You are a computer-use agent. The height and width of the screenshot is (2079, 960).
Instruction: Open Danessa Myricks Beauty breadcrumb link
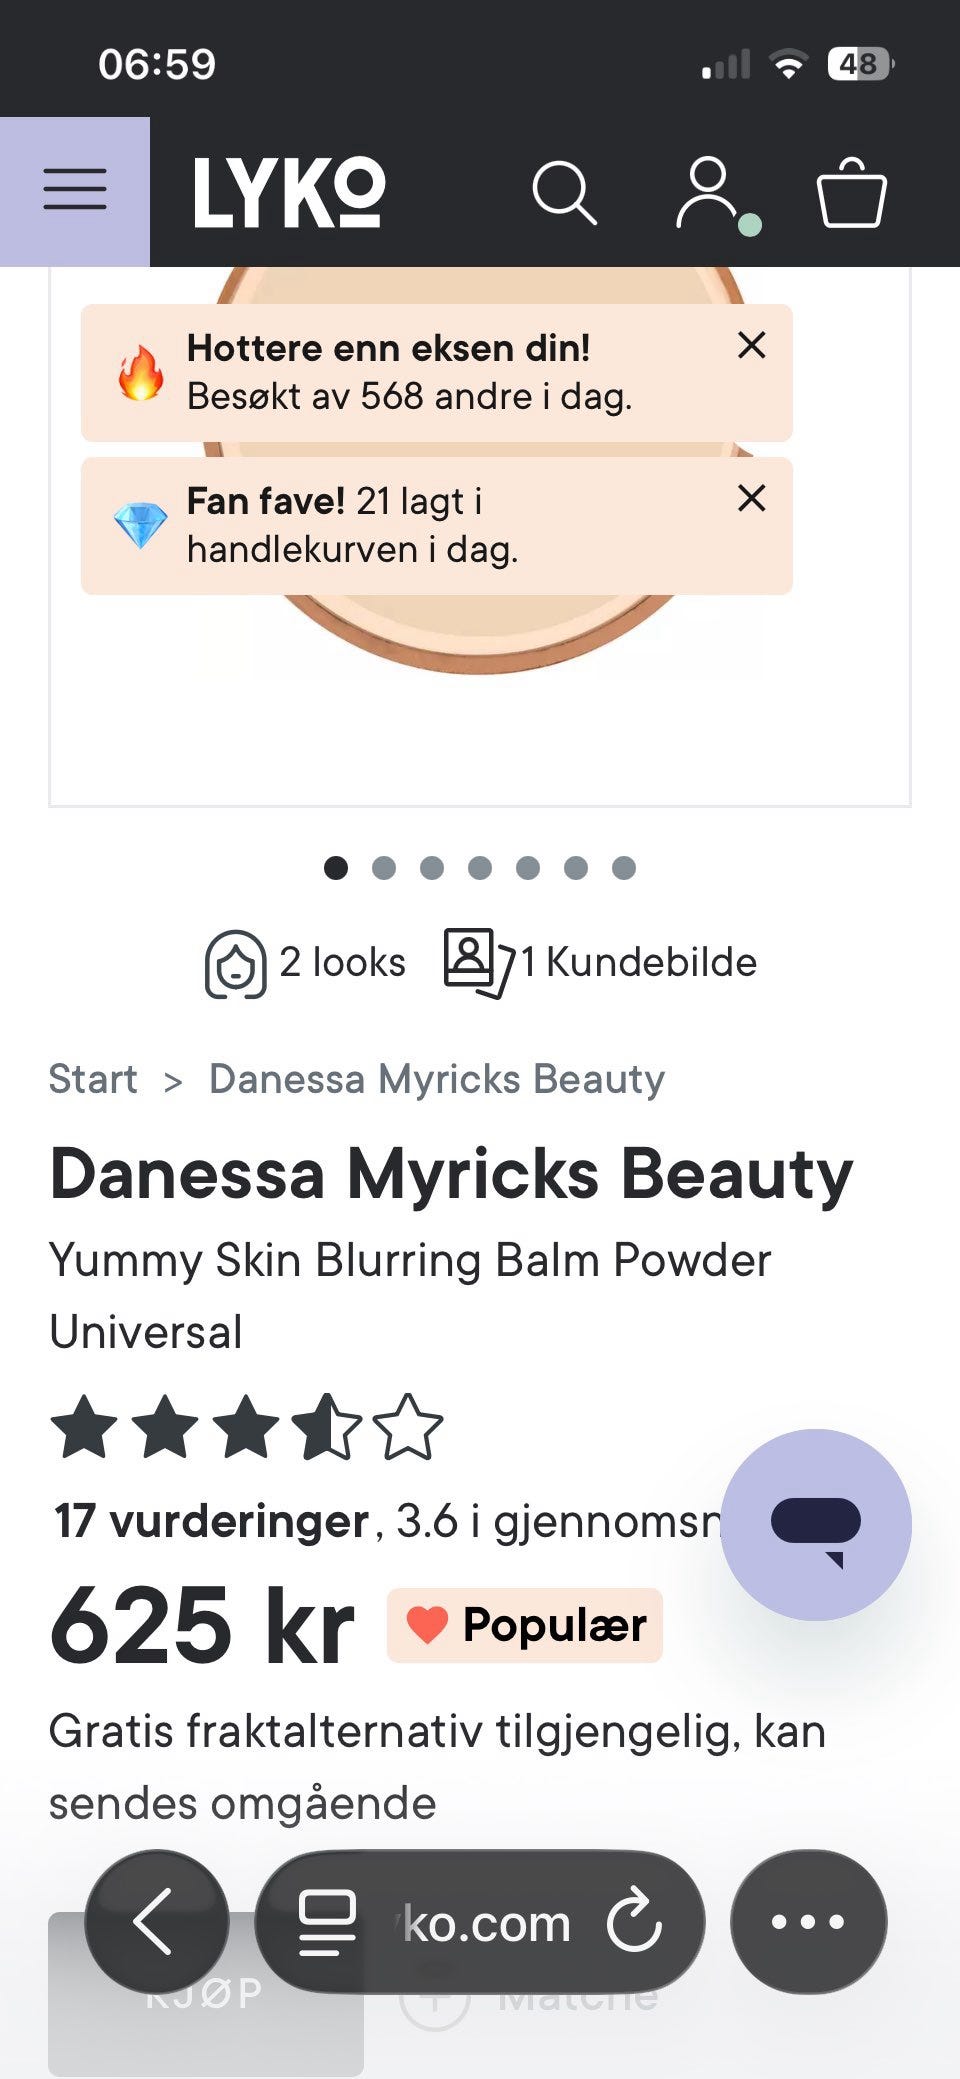pos(437,1080)
